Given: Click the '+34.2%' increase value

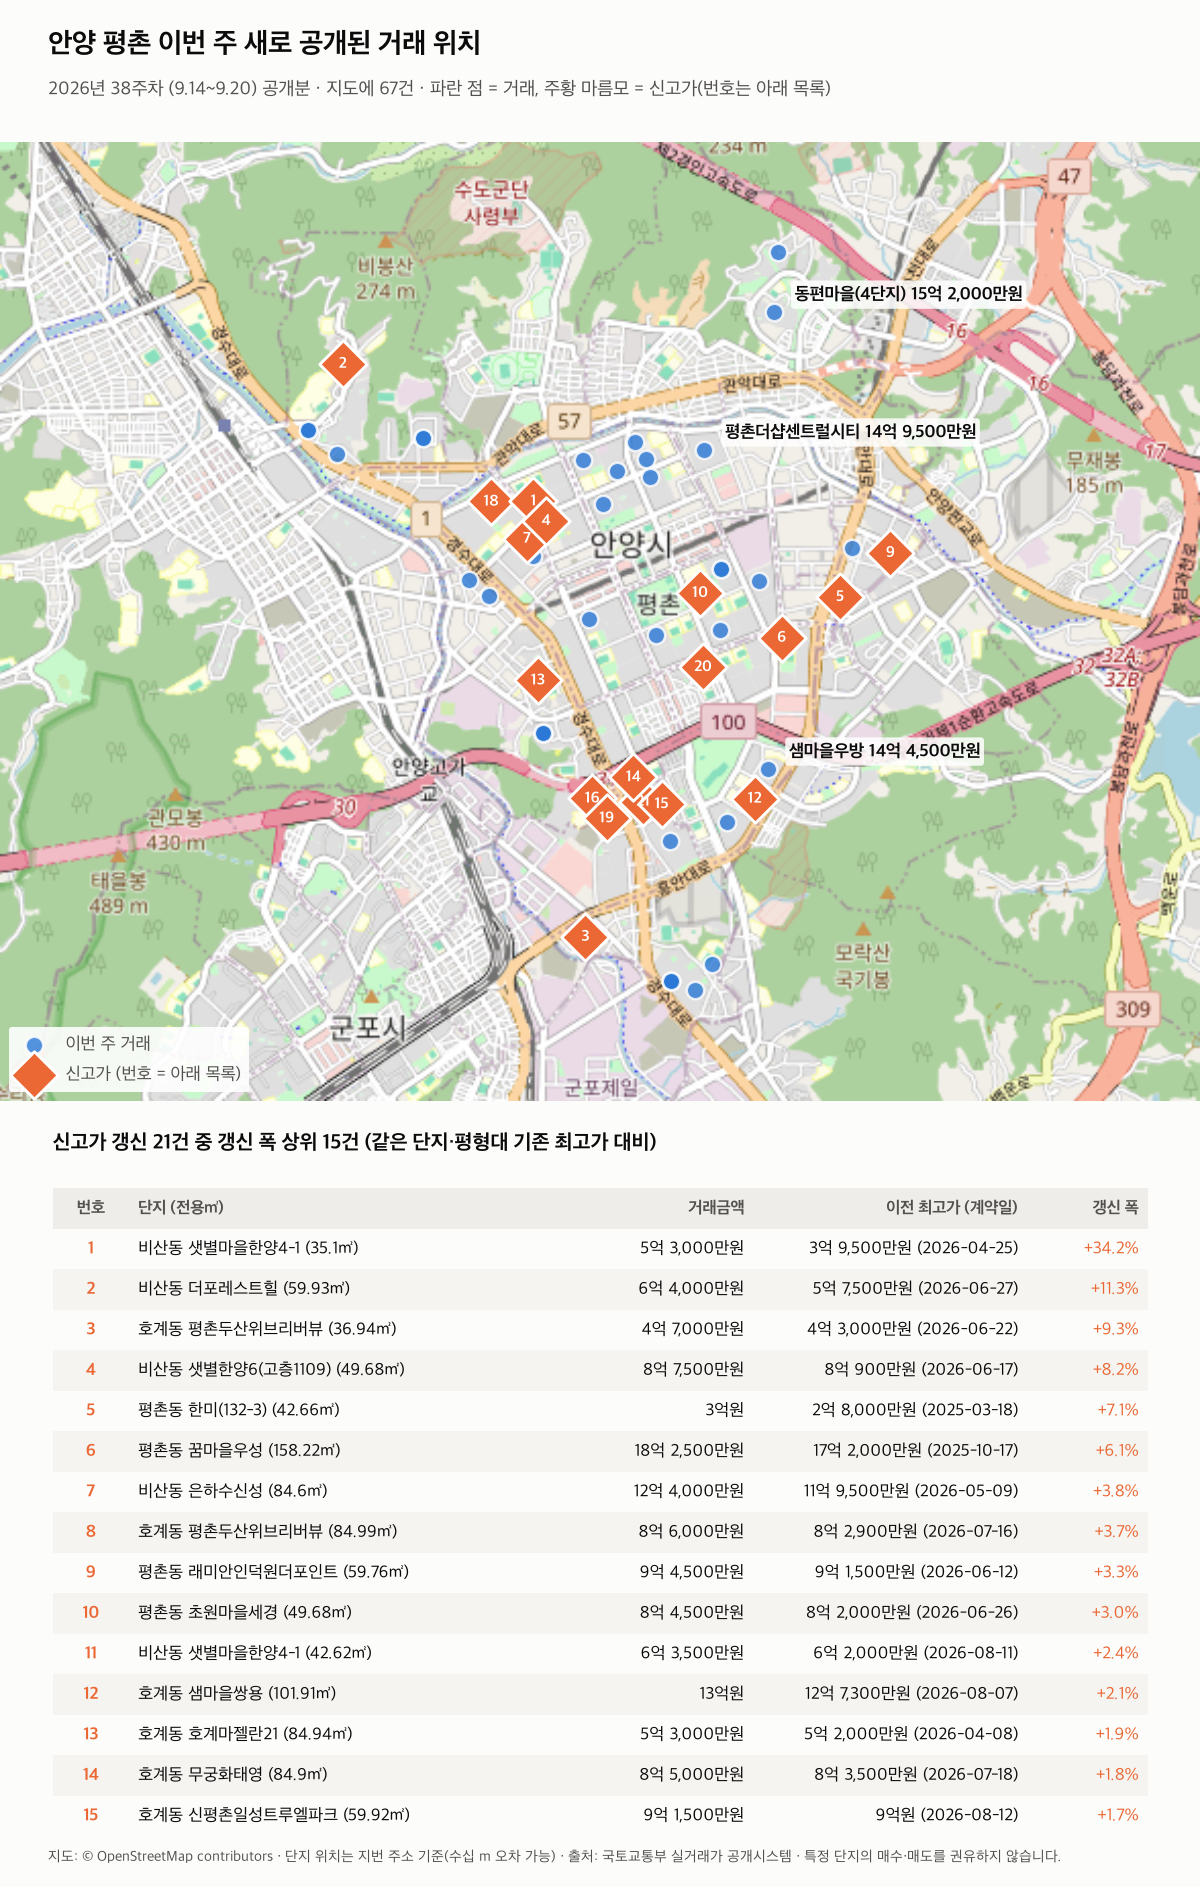Looking at the screenshot, I should pos(1111,1248).
